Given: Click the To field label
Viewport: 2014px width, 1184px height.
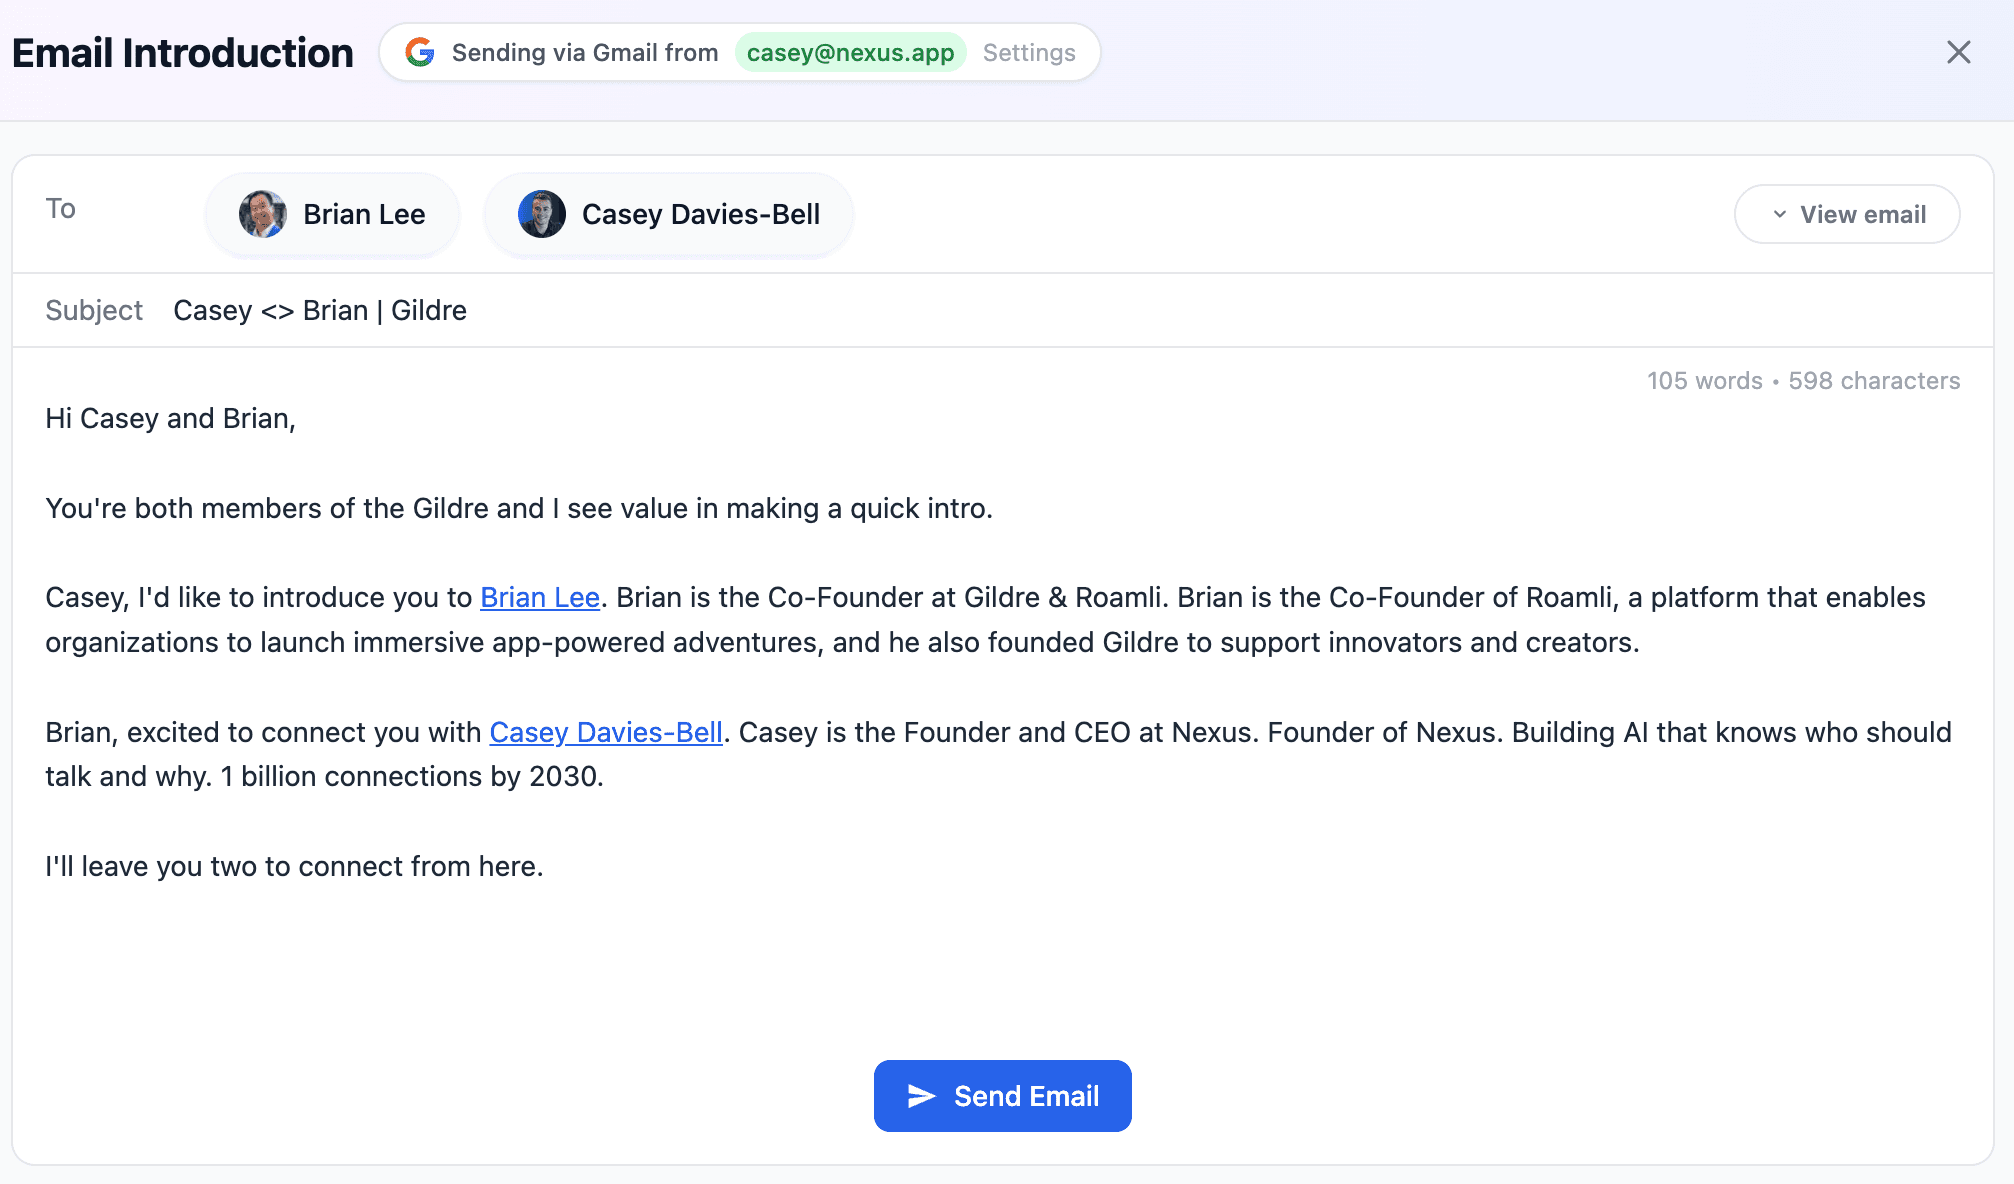Looking at the screenshot, I should [61, 208].
